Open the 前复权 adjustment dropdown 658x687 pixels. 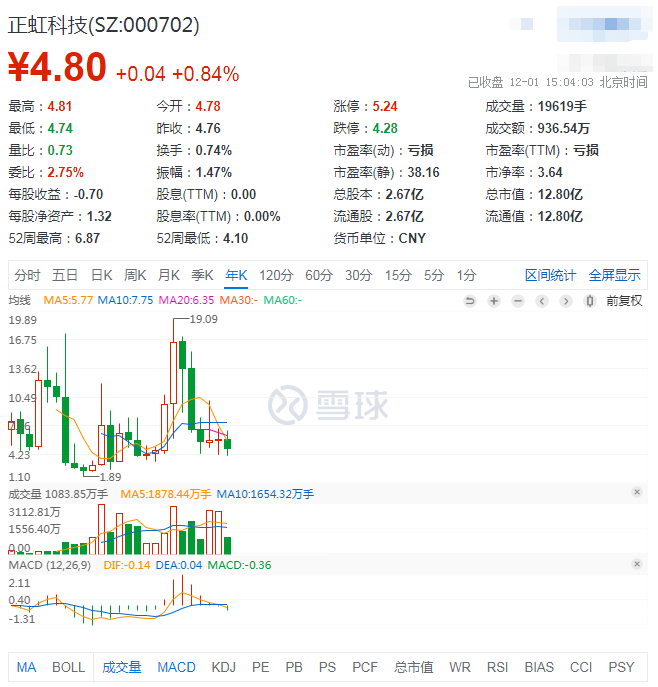point(626,301)
